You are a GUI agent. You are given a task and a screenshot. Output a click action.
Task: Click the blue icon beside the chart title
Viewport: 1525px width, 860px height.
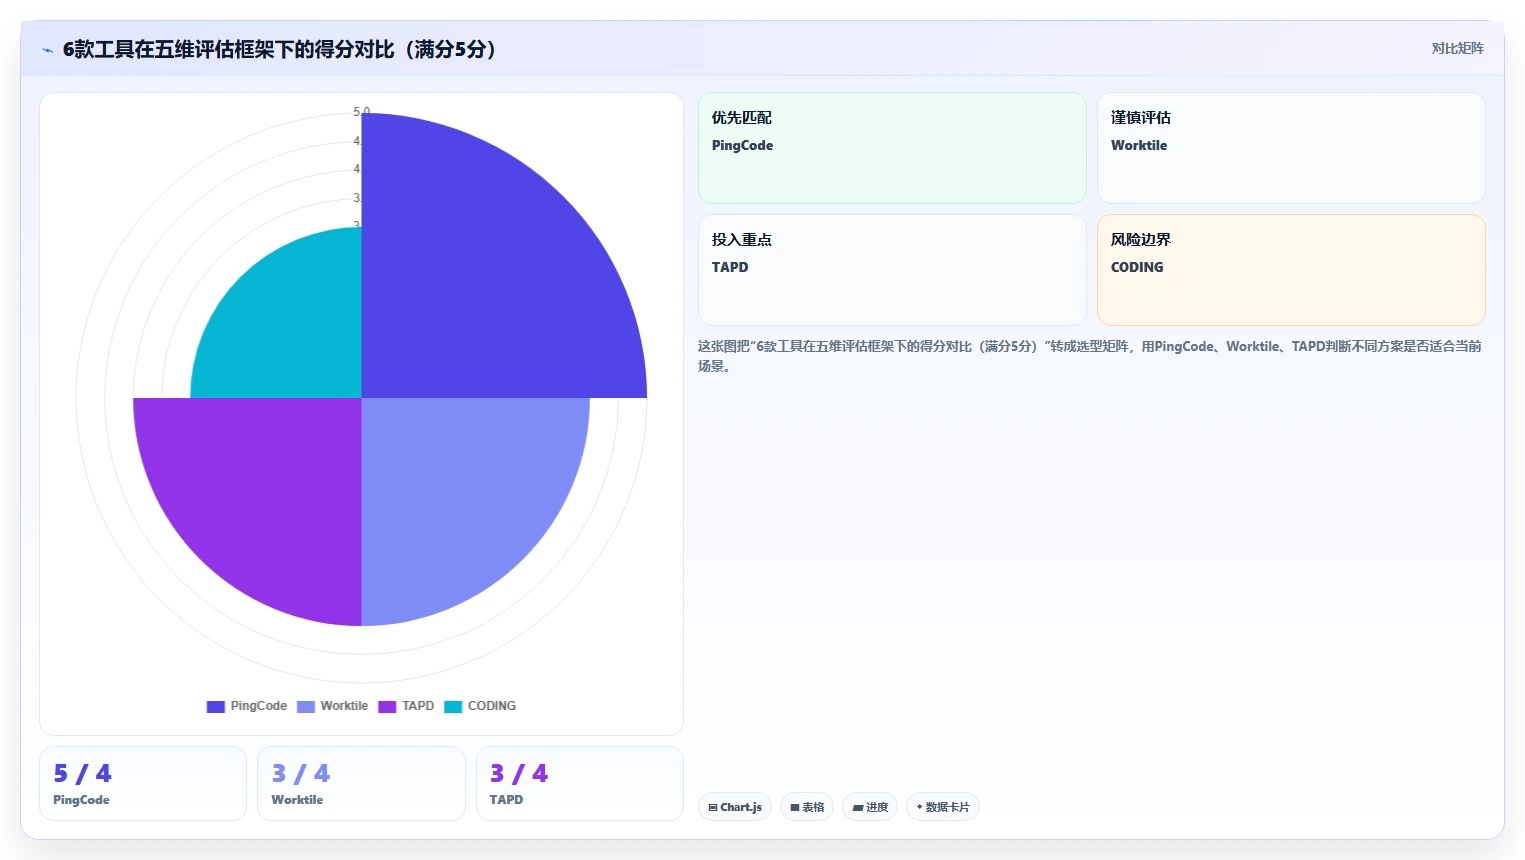pos(47,50)
